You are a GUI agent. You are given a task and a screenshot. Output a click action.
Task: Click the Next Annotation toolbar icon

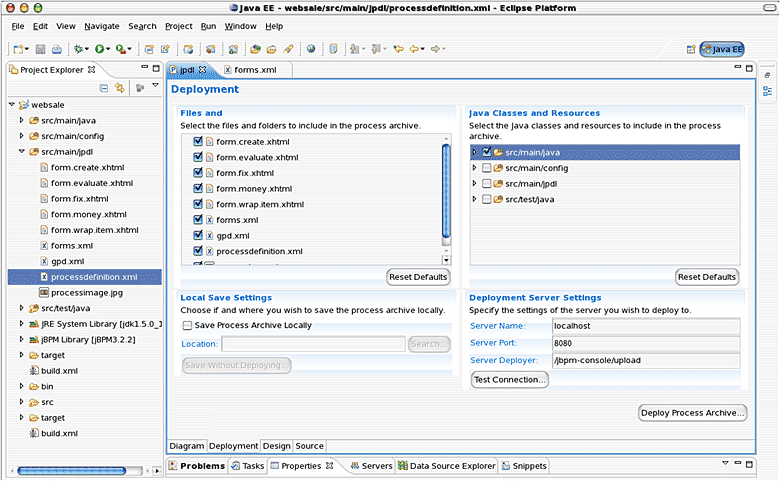pos(354,49)
